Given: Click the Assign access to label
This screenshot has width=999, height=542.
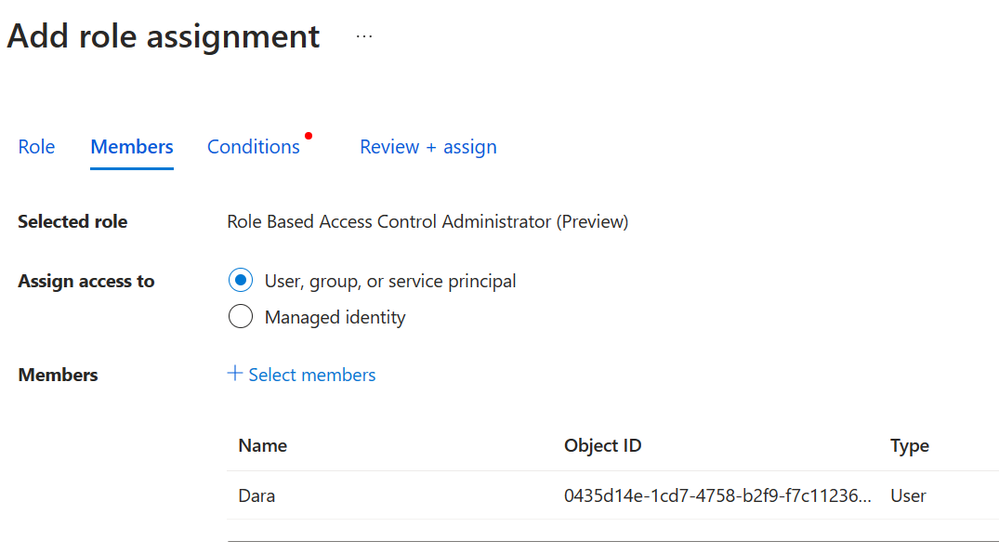Looking at the screenshot, I should pyautogui.click(x=86, y=282).
